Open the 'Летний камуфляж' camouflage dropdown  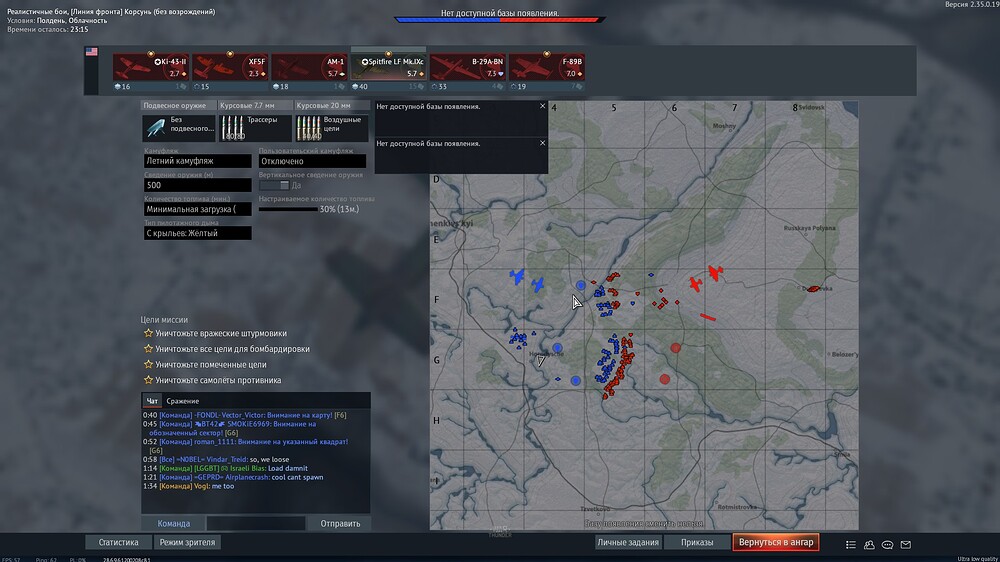pyautogui.click(x=197, y=161)
